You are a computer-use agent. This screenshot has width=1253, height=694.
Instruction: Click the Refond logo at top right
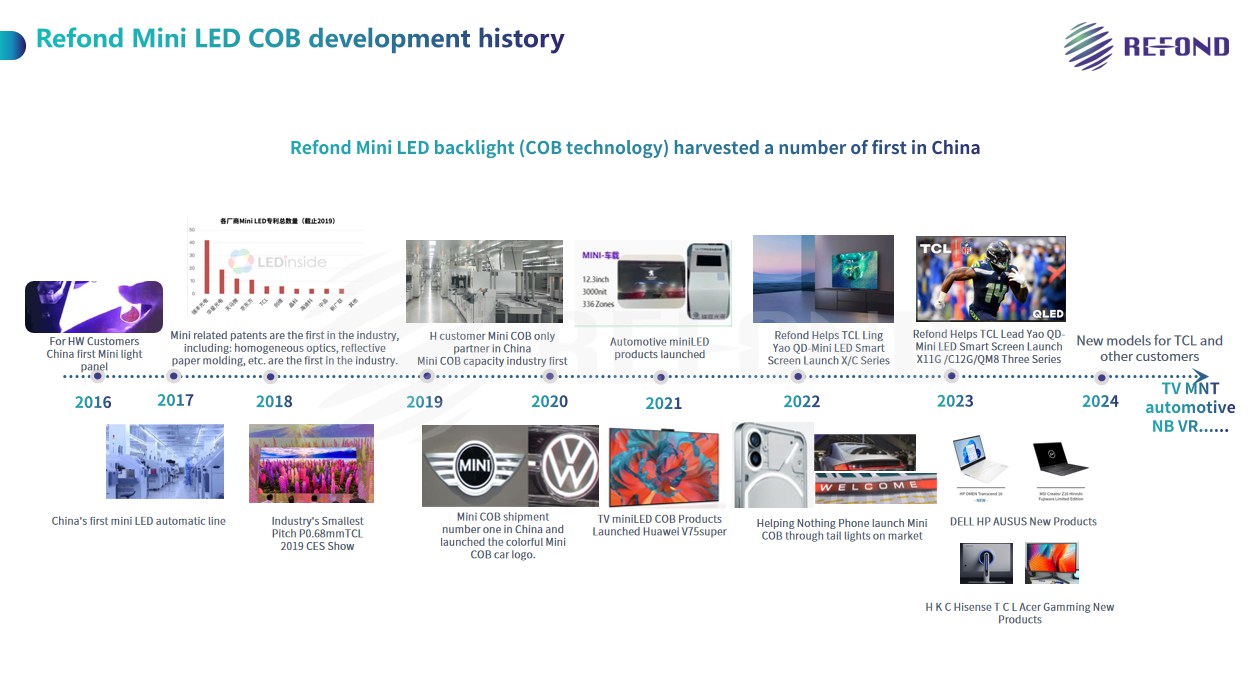click(x=1146, y=46)
